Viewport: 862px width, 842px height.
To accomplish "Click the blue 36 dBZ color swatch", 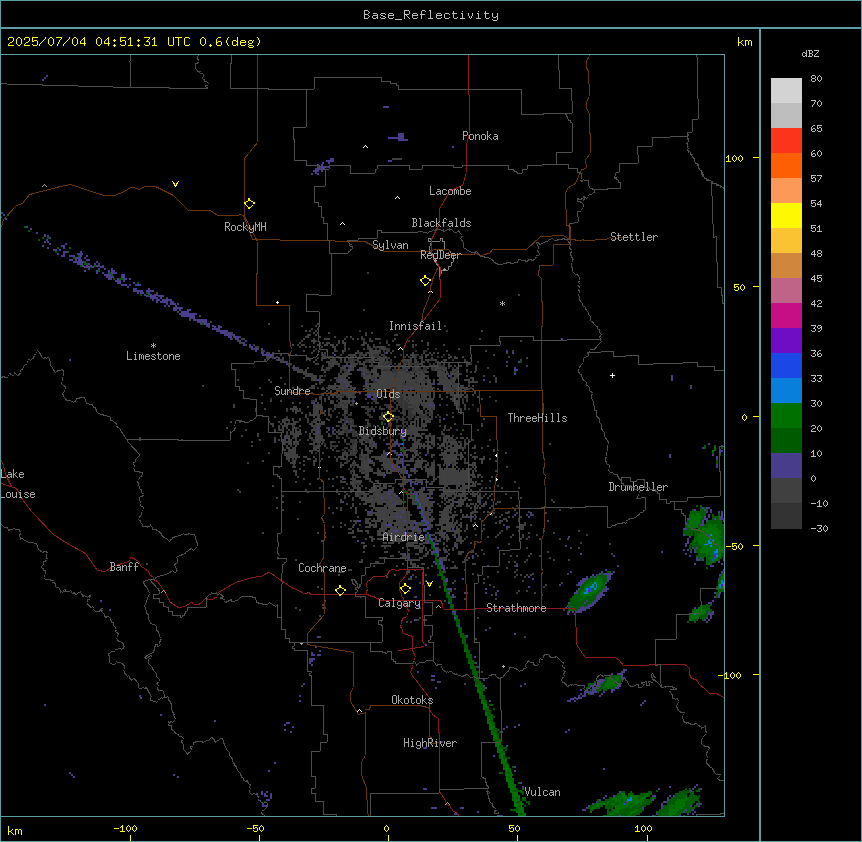I will tap(786, 365).
